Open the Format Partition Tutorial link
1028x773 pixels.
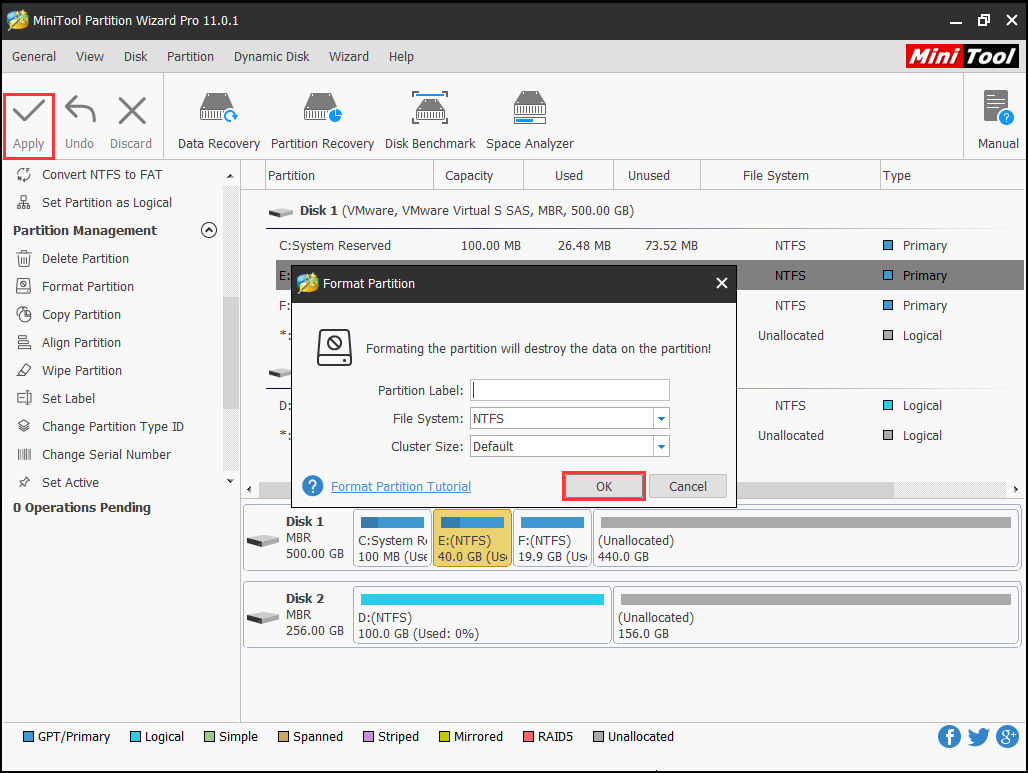(400, 487)
